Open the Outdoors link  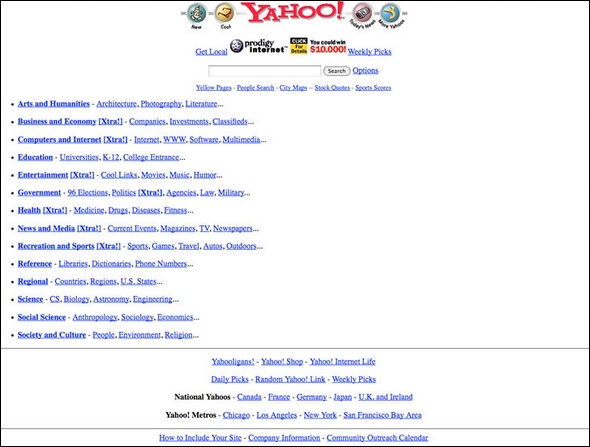click(241, 246)
